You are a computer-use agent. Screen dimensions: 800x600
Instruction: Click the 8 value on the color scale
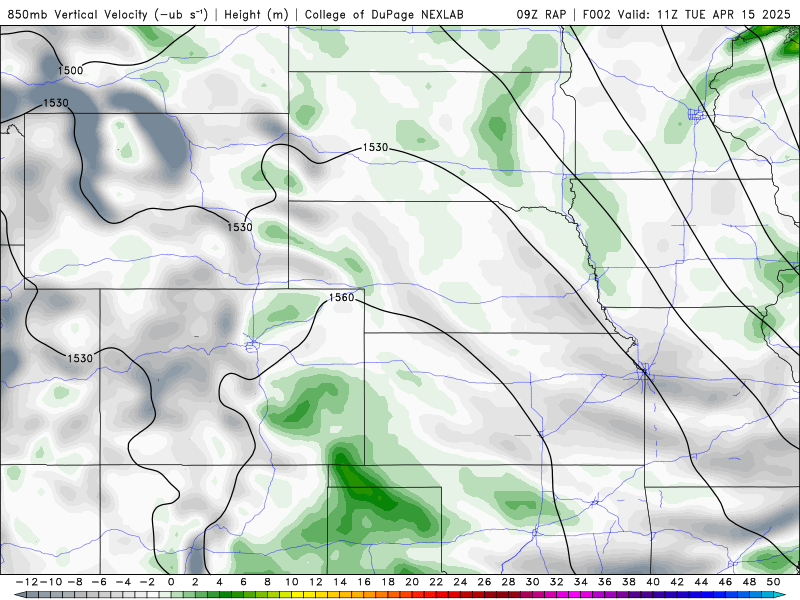coord(267,582)
